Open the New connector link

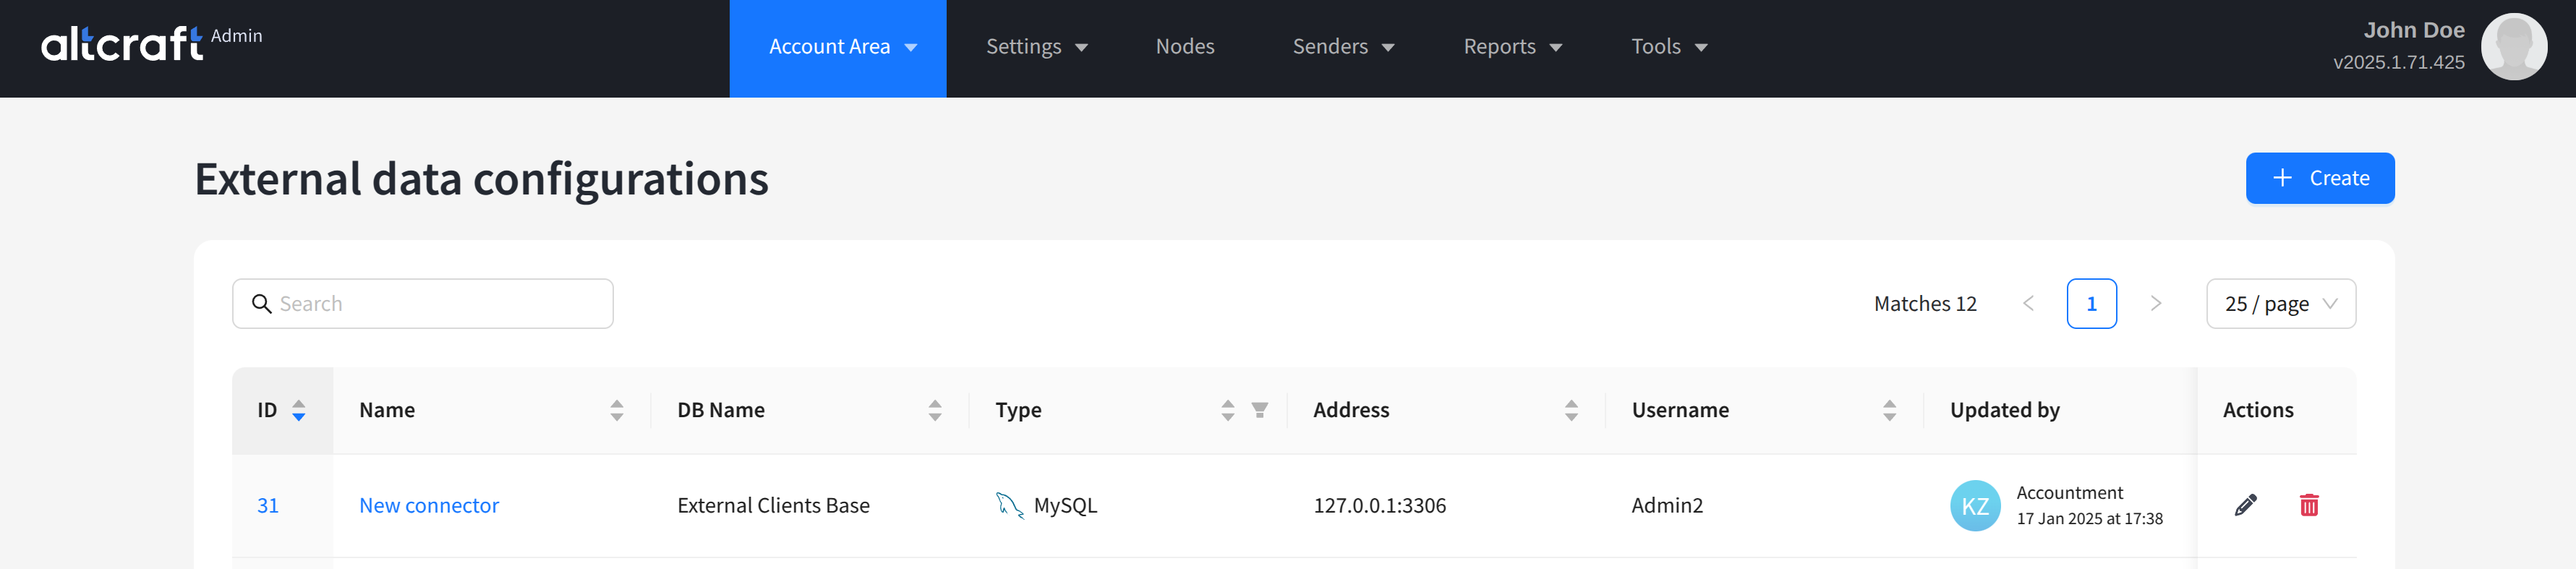[x=428, y=506]
